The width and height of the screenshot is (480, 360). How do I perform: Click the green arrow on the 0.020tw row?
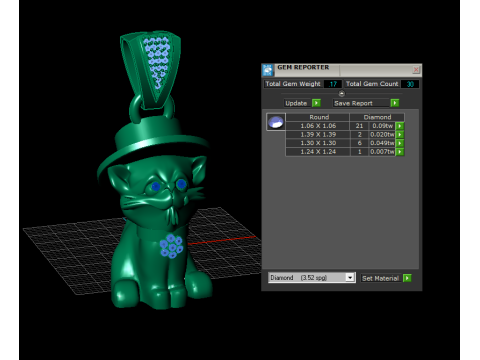(400, 135)
